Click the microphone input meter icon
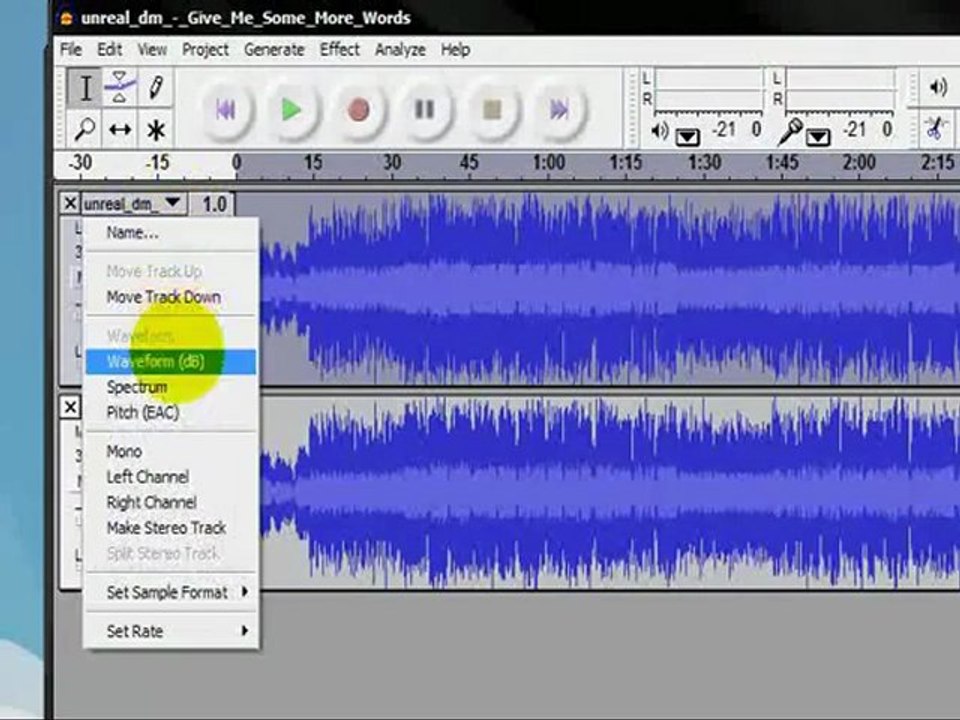The image size is (960, 720). 789,132
